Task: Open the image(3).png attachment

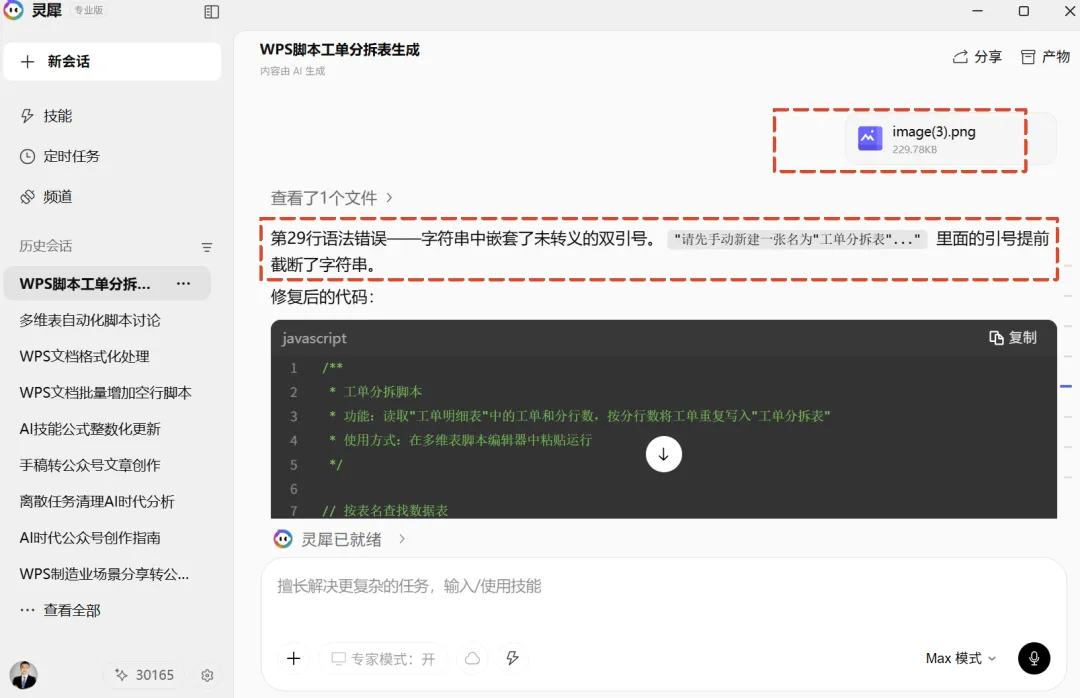Action: click(951, 139)
